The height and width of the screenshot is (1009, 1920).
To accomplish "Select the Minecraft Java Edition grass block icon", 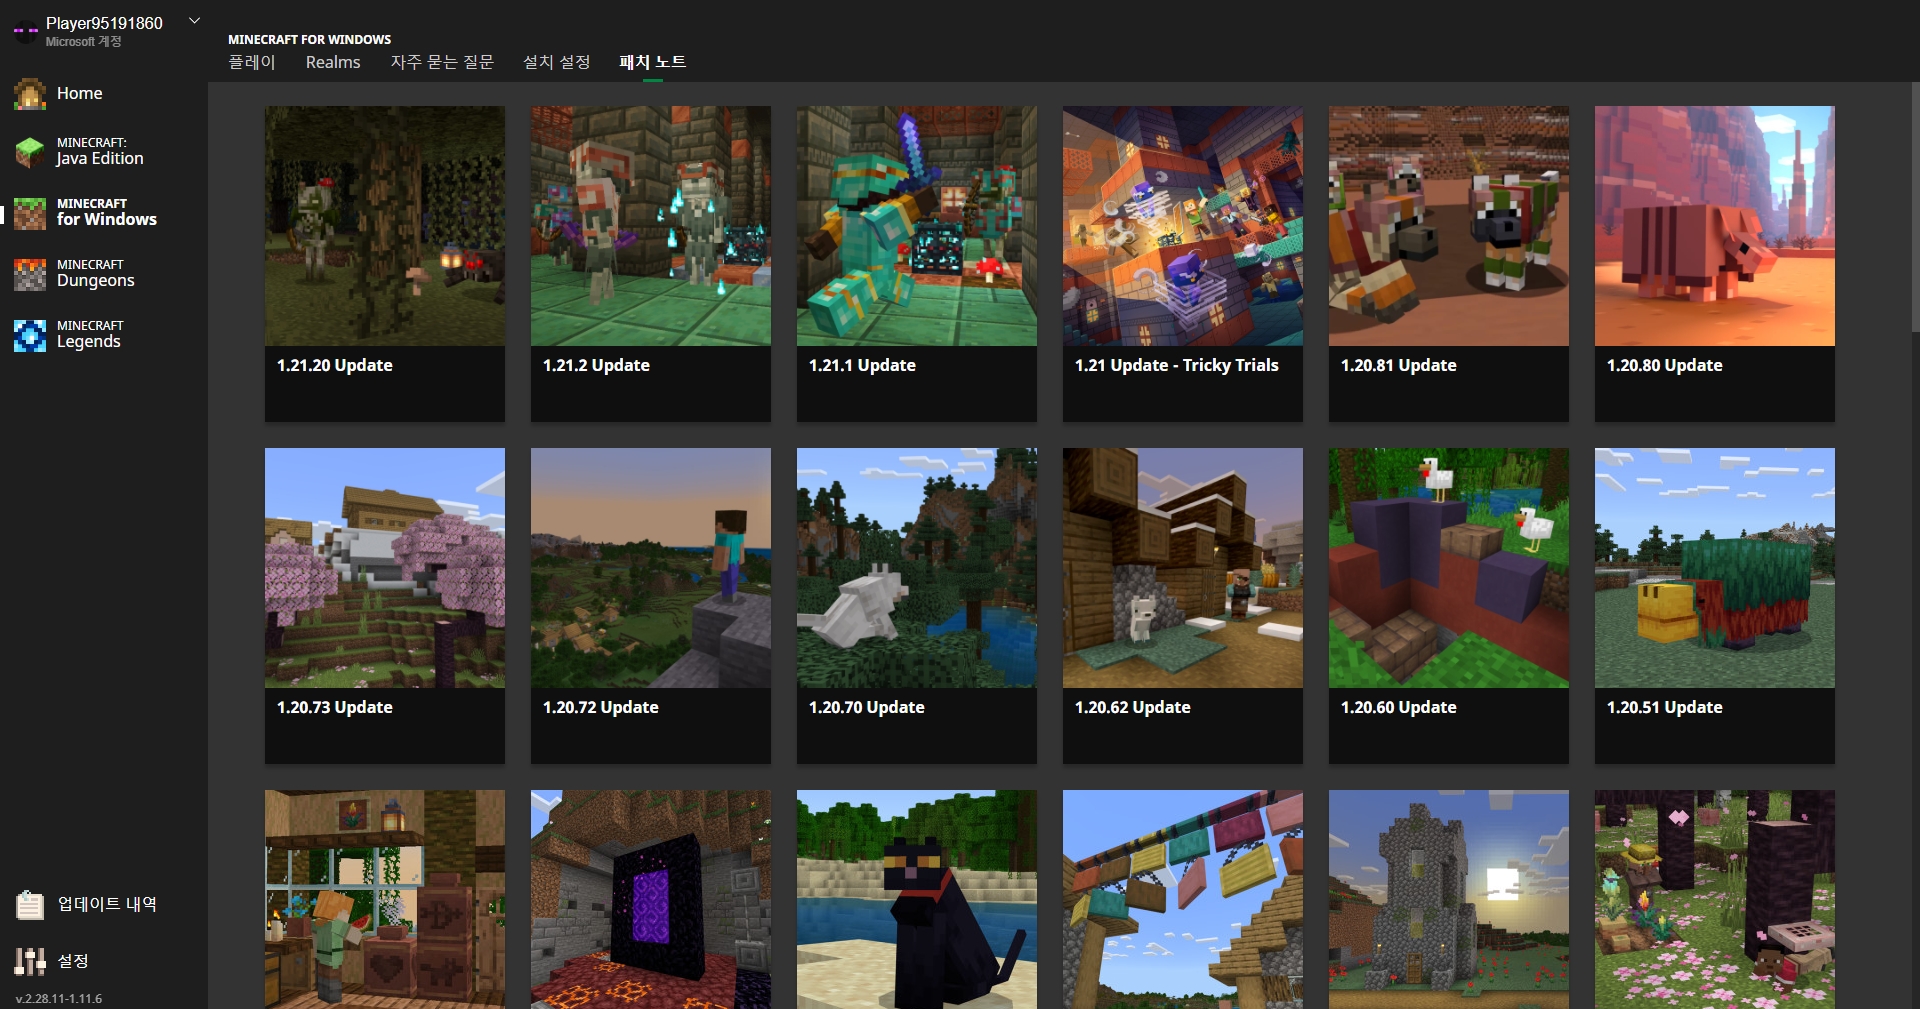I will point(30,152).
